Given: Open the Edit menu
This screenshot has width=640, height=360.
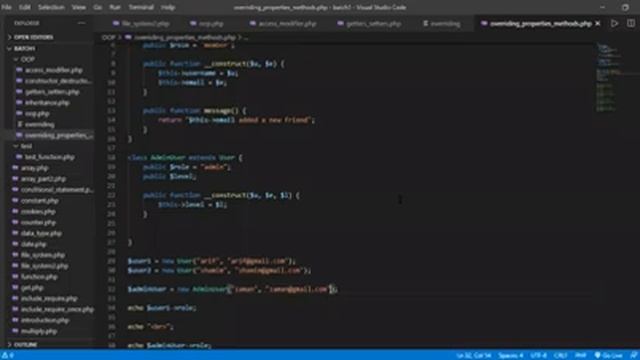Looking at the screenshot, I should (x=24, y=7).
